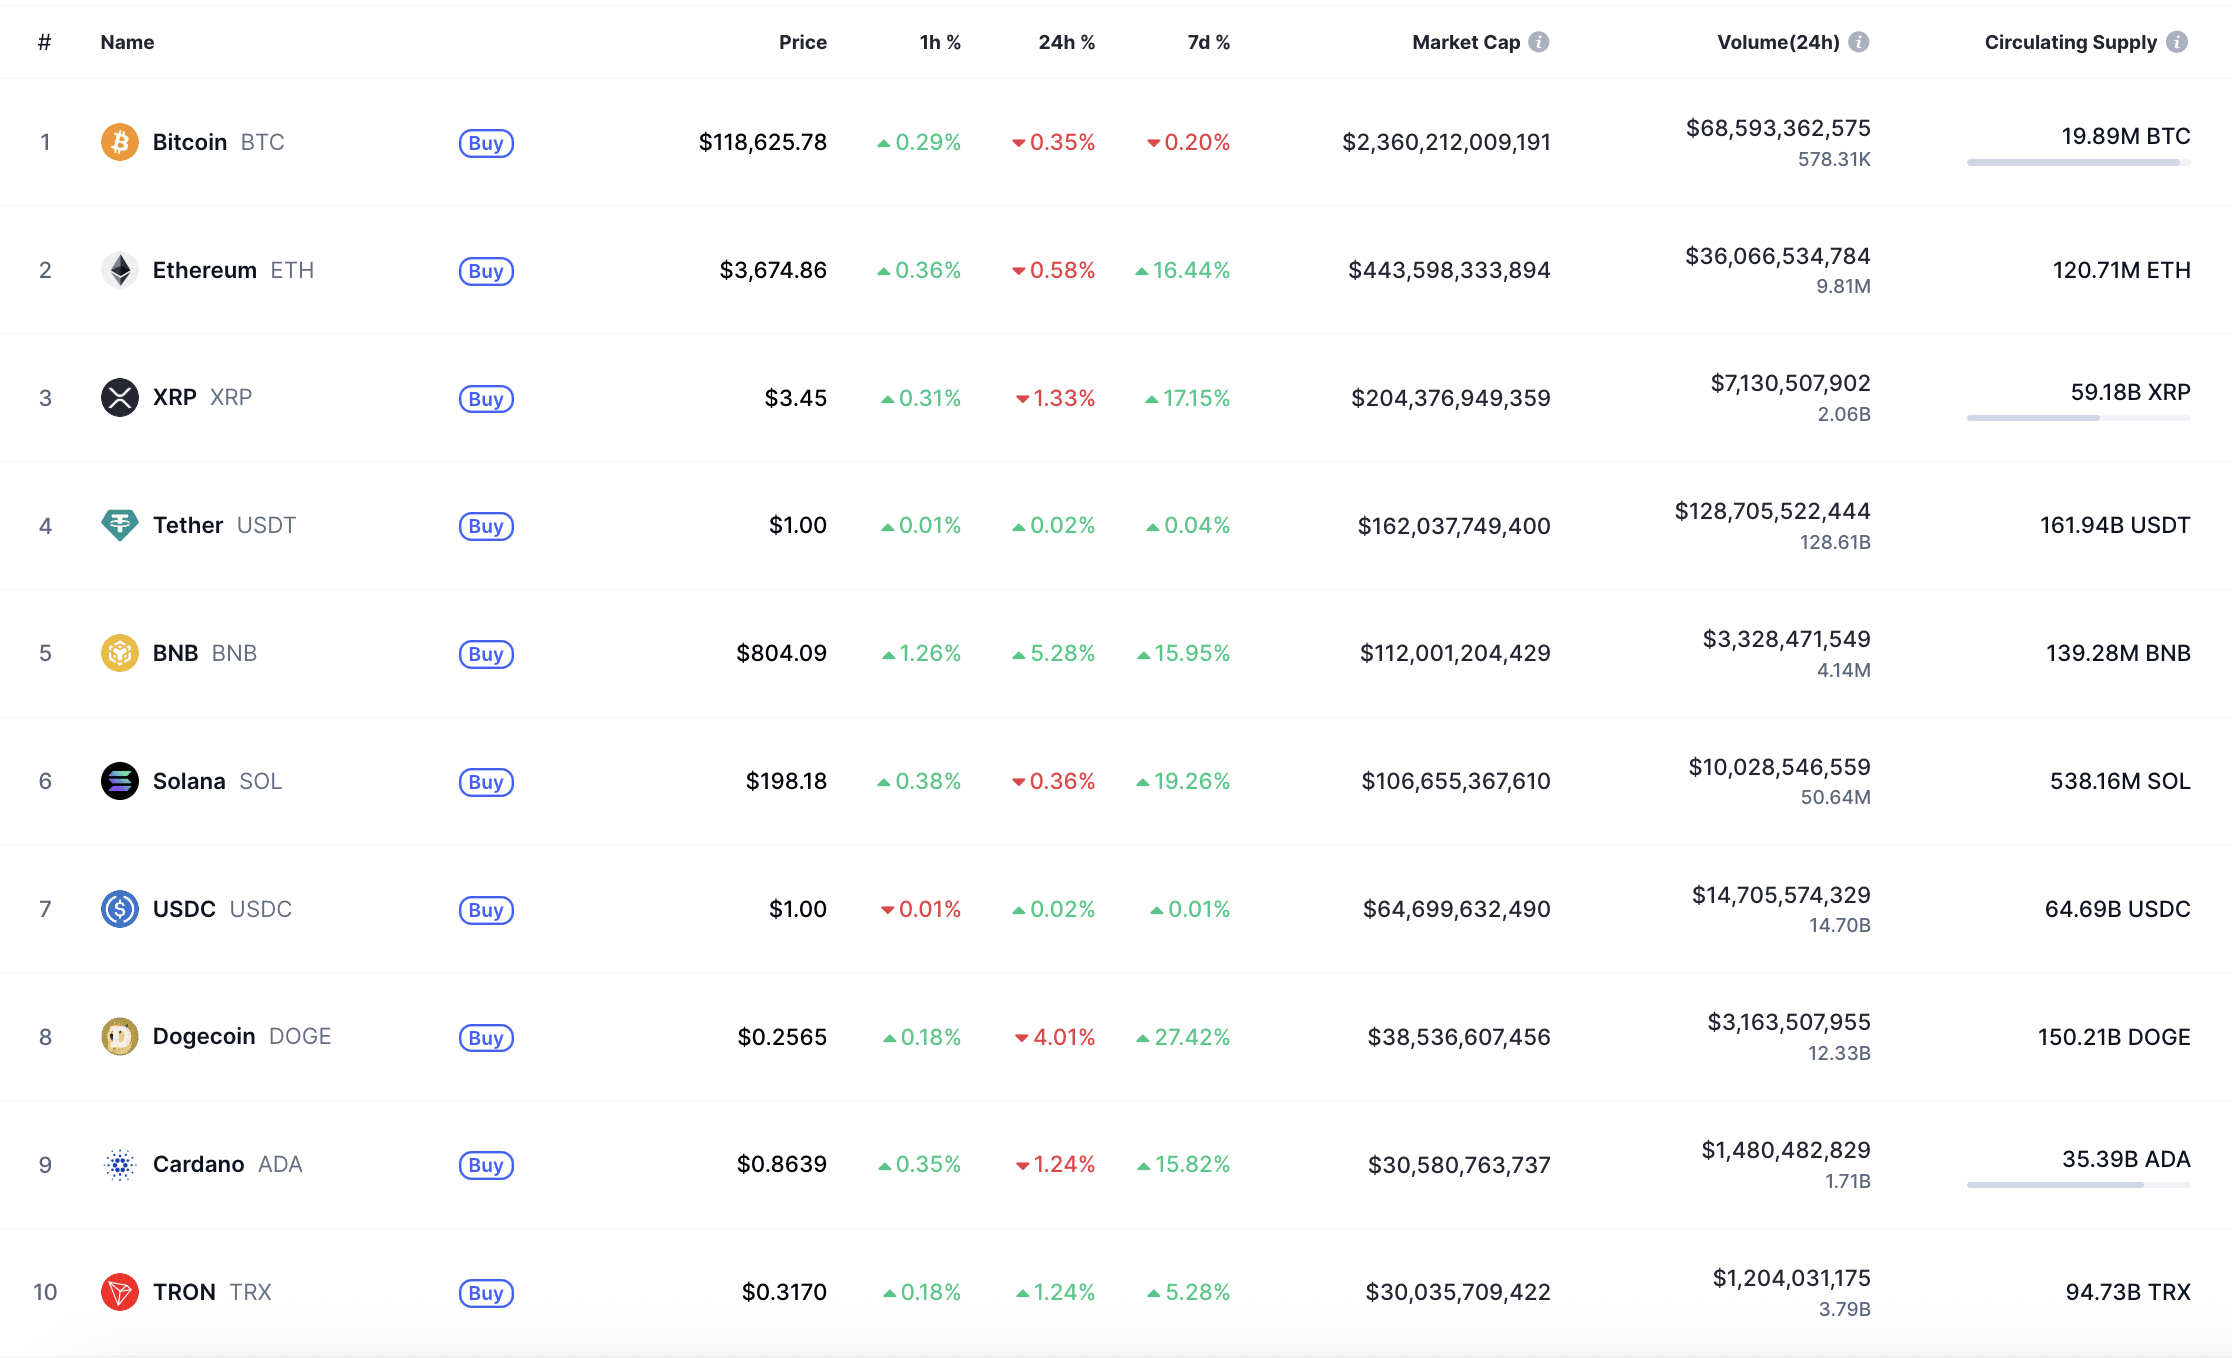Image resolution: width=2232 pixels, height=1358 pixels.
Task: Open the Dogecoin name link
Action: (x=204, y=1036)
